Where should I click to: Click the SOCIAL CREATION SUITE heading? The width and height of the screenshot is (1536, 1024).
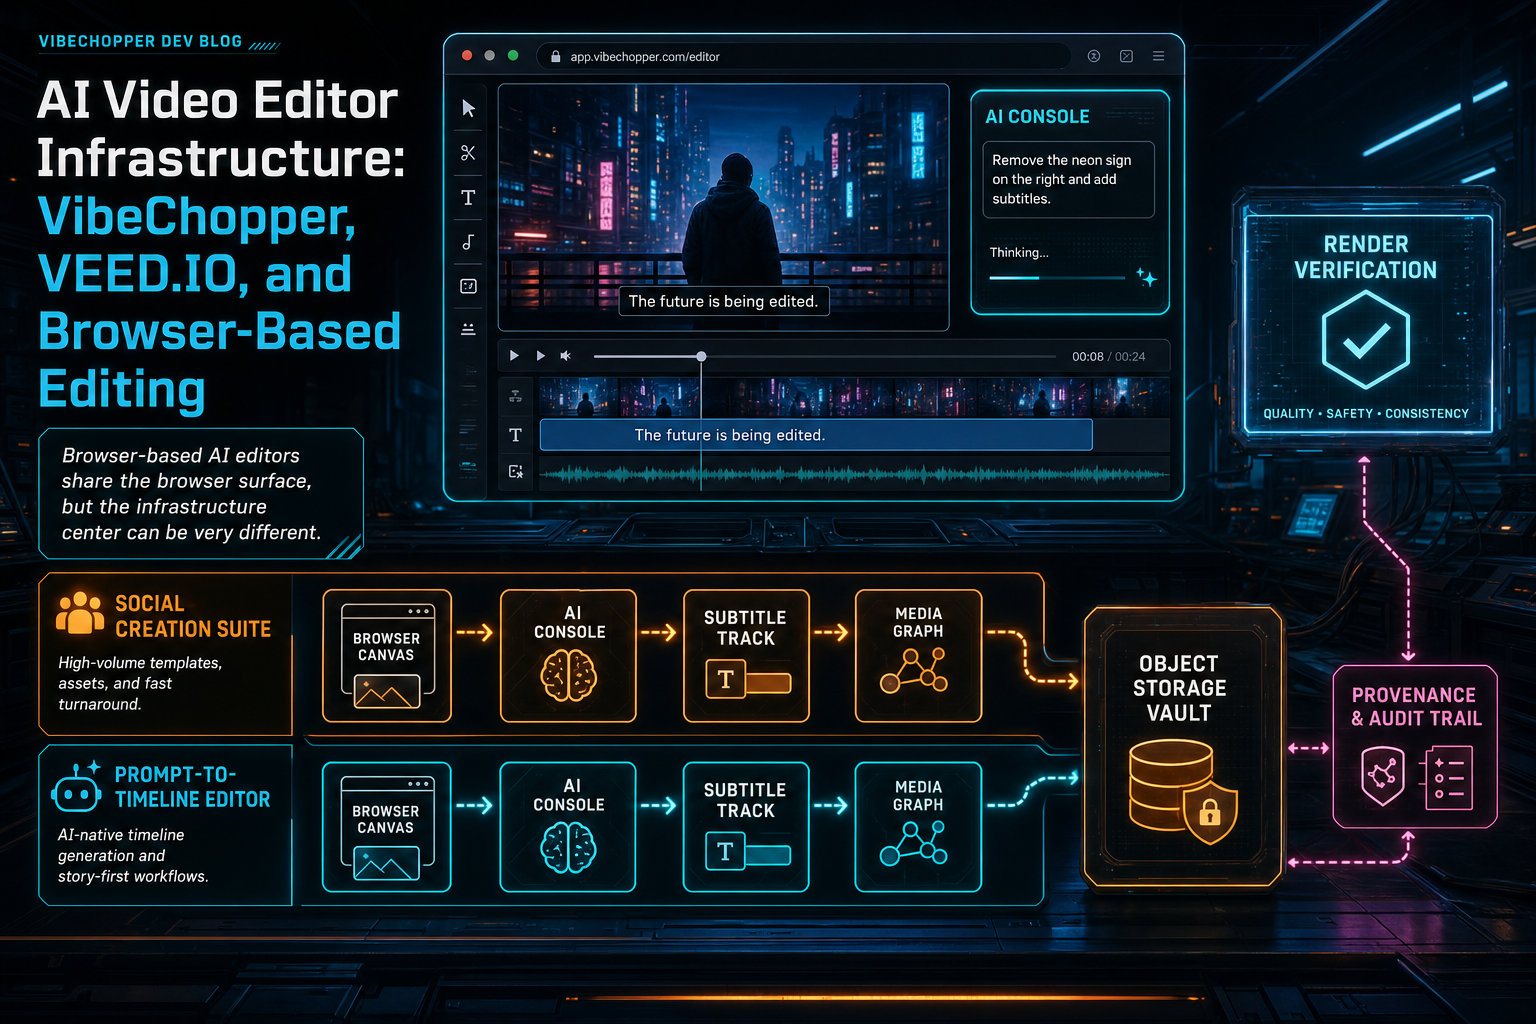(x=193, y=616)
